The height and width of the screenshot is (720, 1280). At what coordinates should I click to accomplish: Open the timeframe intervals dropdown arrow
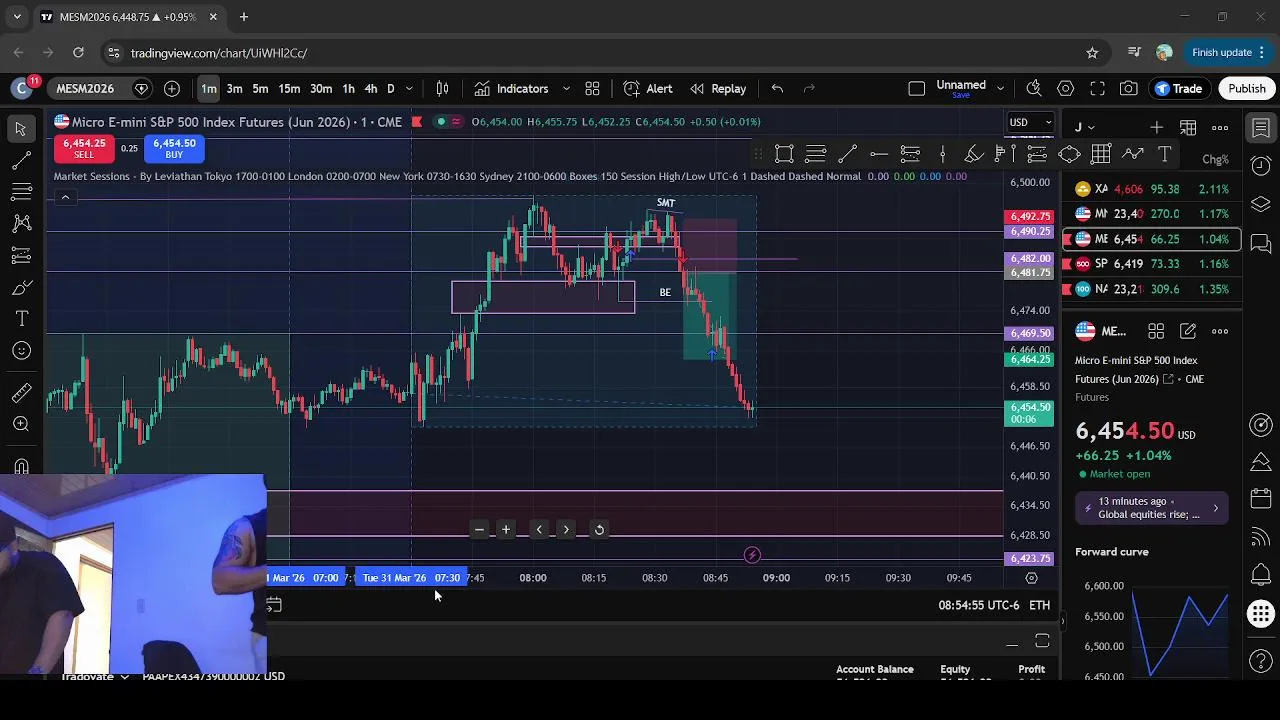(409, 88)
